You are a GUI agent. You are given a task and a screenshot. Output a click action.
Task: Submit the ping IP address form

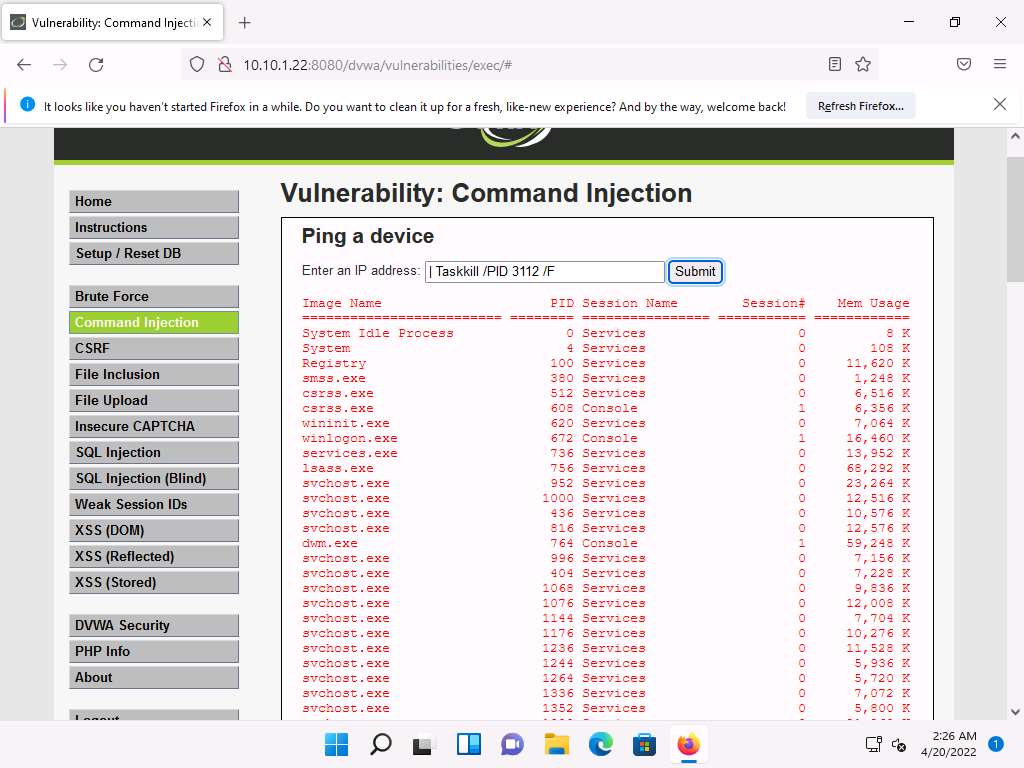pyautogui.click(x=694, y=271)
